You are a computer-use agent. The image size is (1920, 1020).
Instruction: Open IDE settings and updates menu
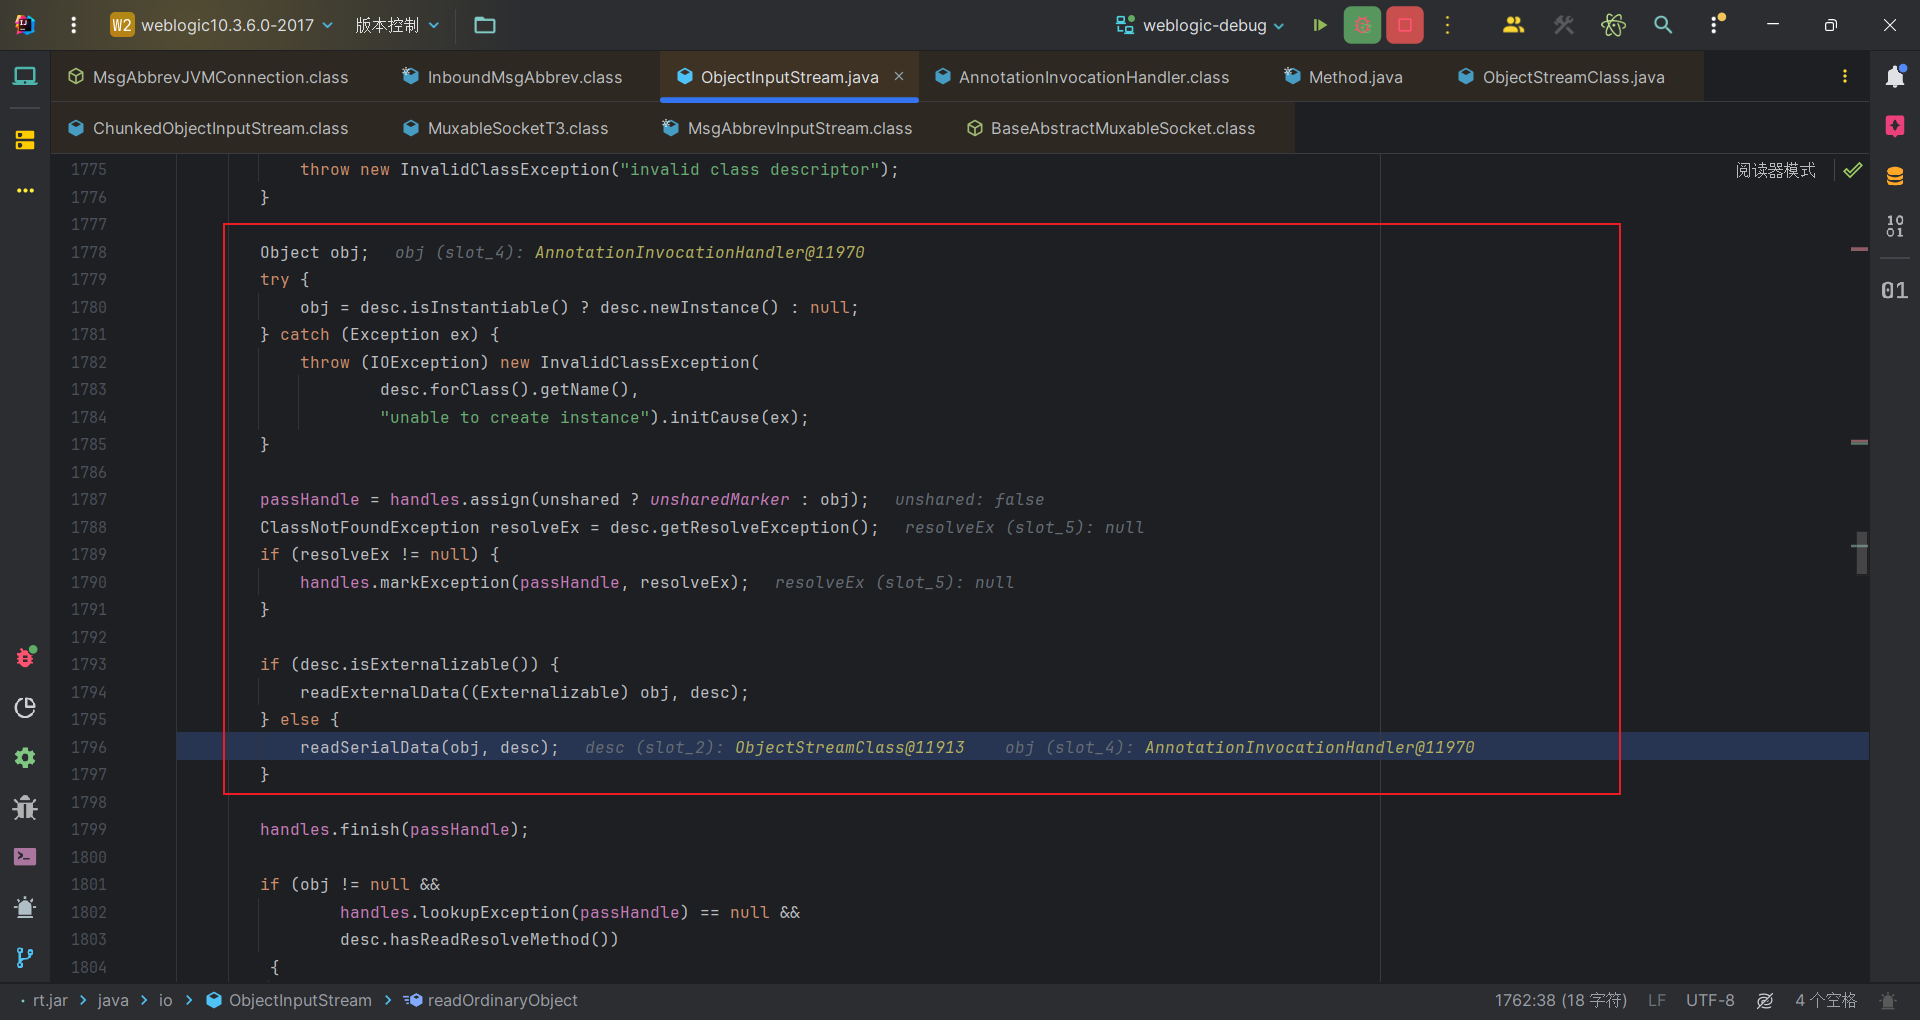(x=1716, y=25)
